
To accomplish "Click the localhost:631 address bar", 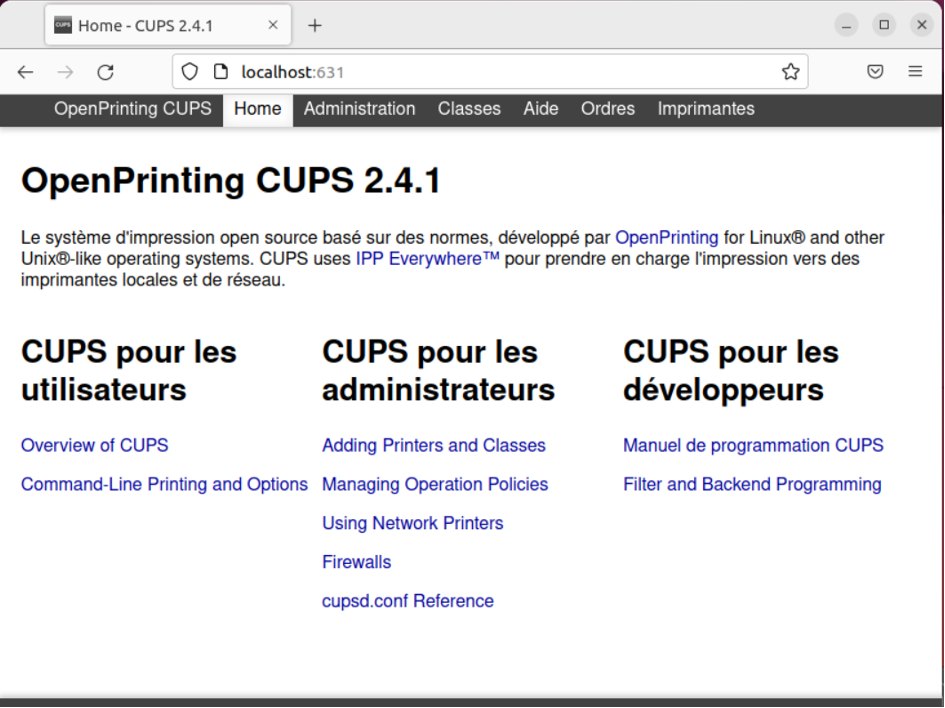I will point(500,72).
